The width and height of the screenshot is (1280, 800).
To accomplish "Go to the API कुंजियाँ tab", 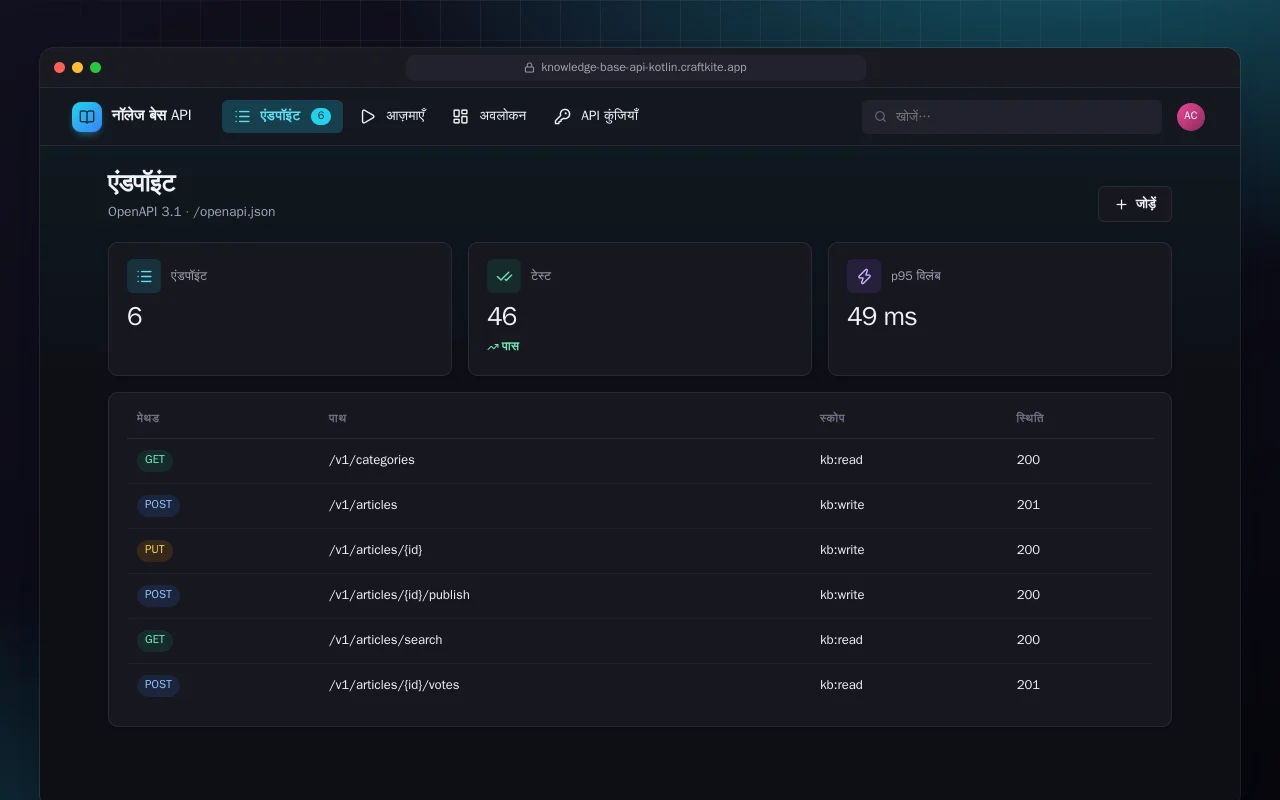I will tap(596, 117).
